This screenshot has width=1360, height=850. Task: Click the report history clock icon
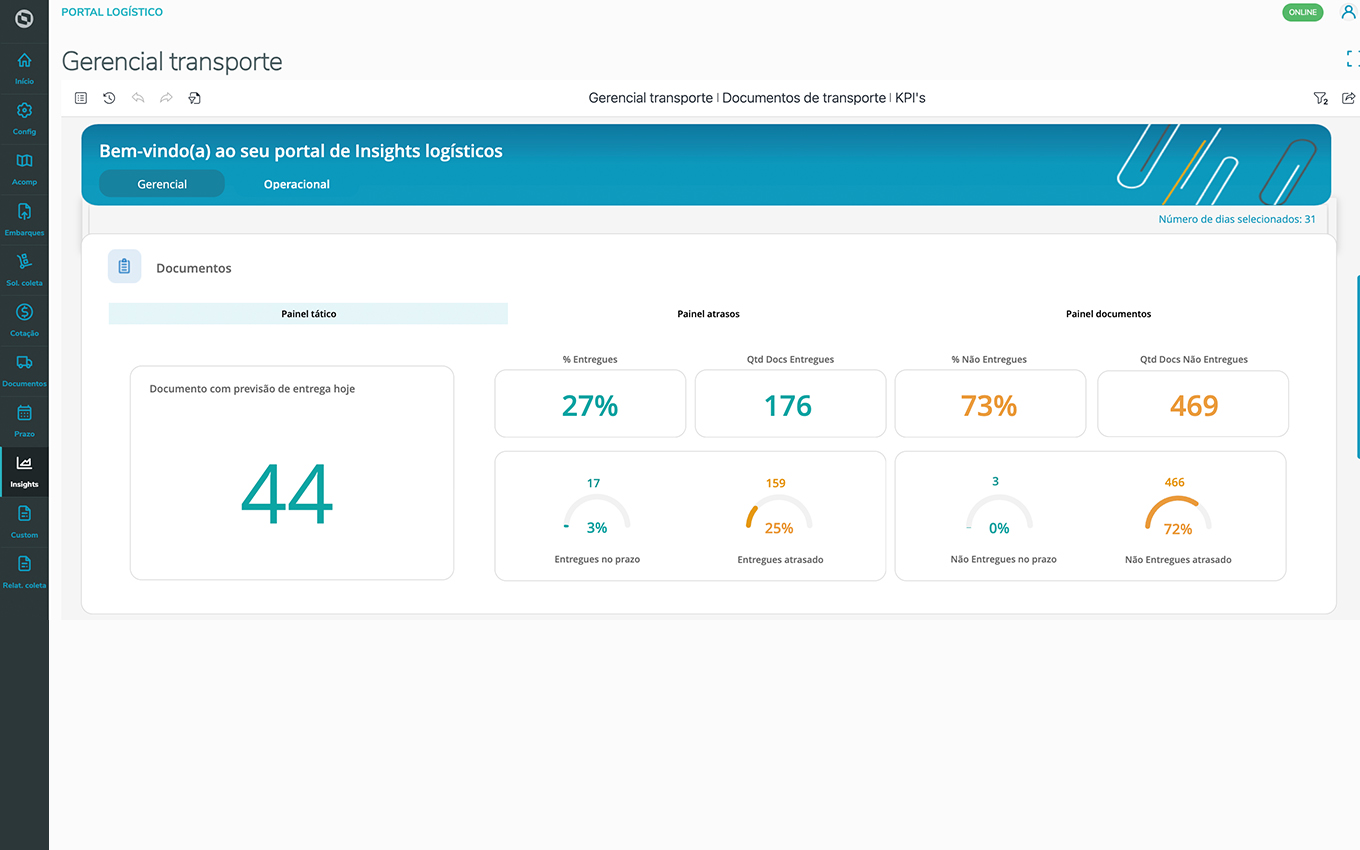click(109, 98)
